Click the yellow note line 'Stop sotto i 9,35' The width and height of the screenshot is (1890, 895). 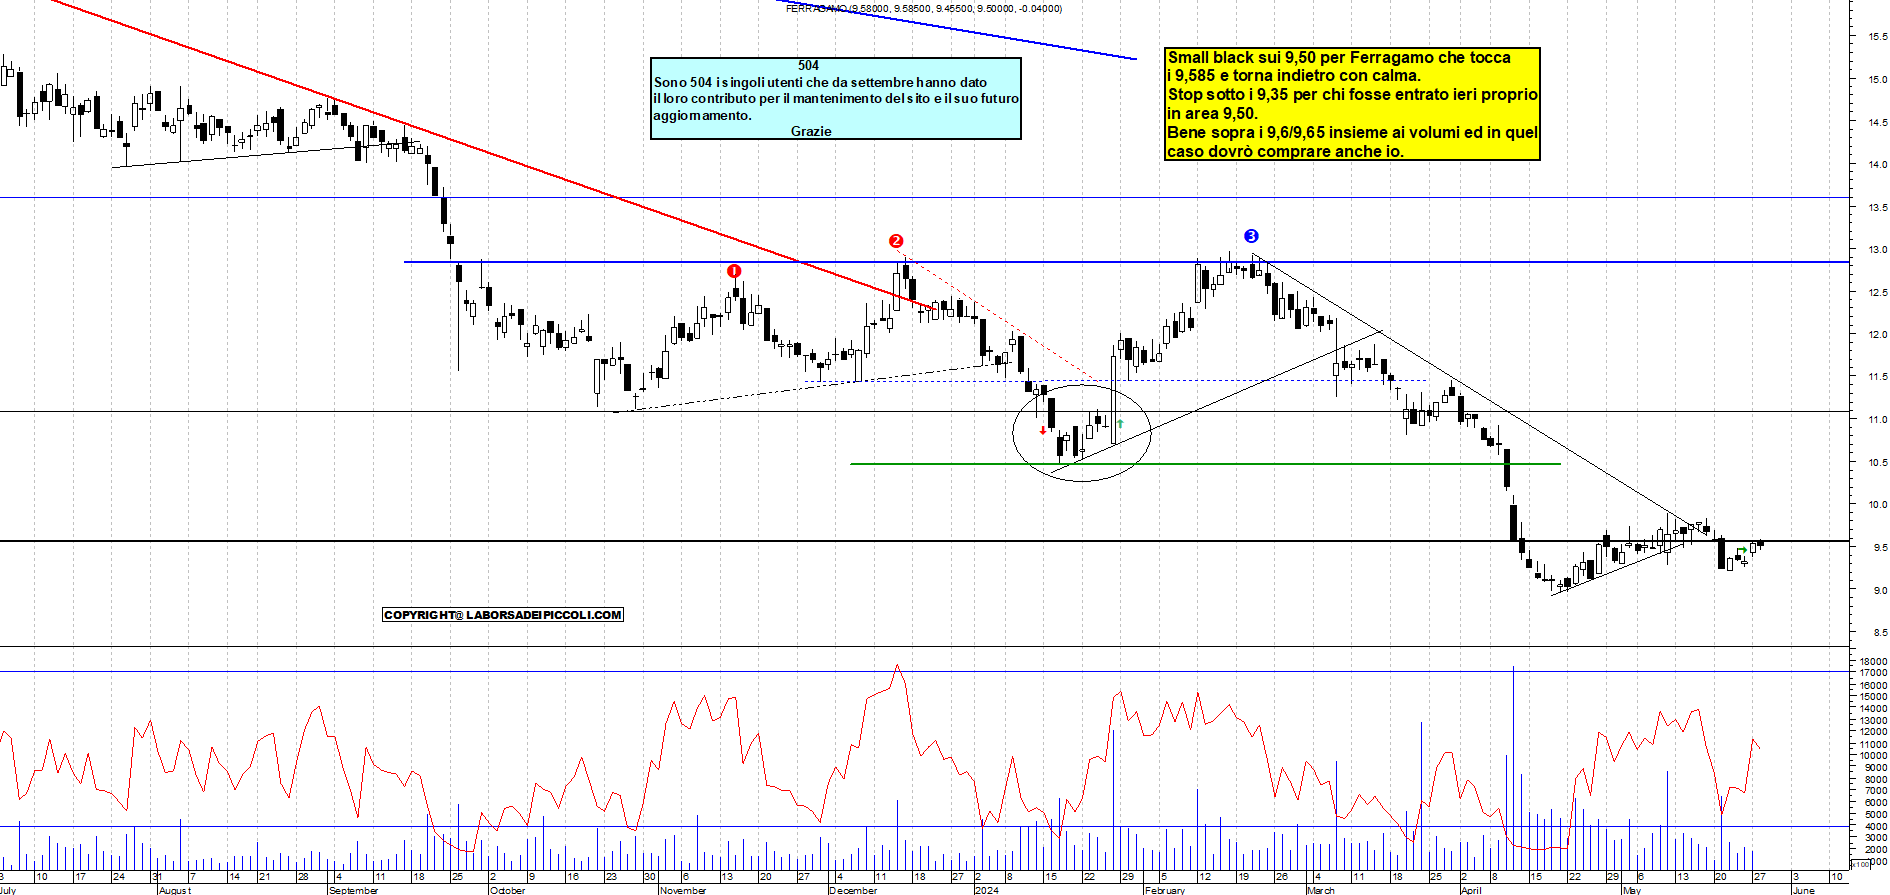1353,94
